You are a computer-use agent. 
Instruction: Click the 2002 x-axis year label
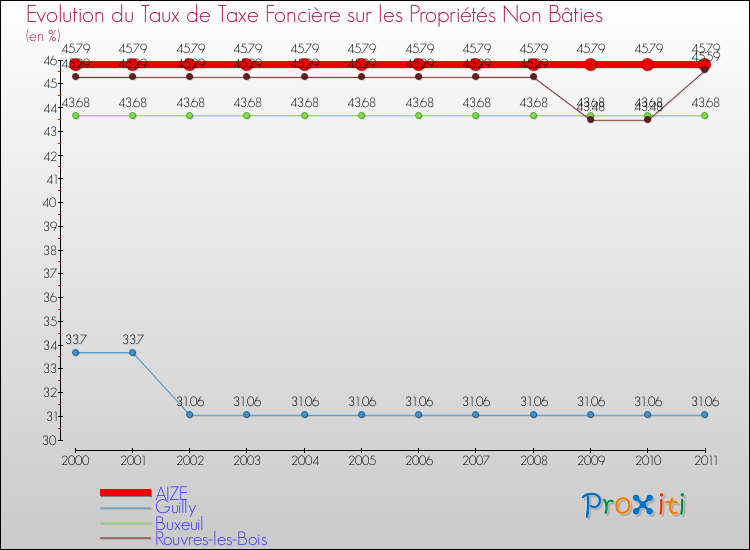pyautogui.click(x=190, y=460)
